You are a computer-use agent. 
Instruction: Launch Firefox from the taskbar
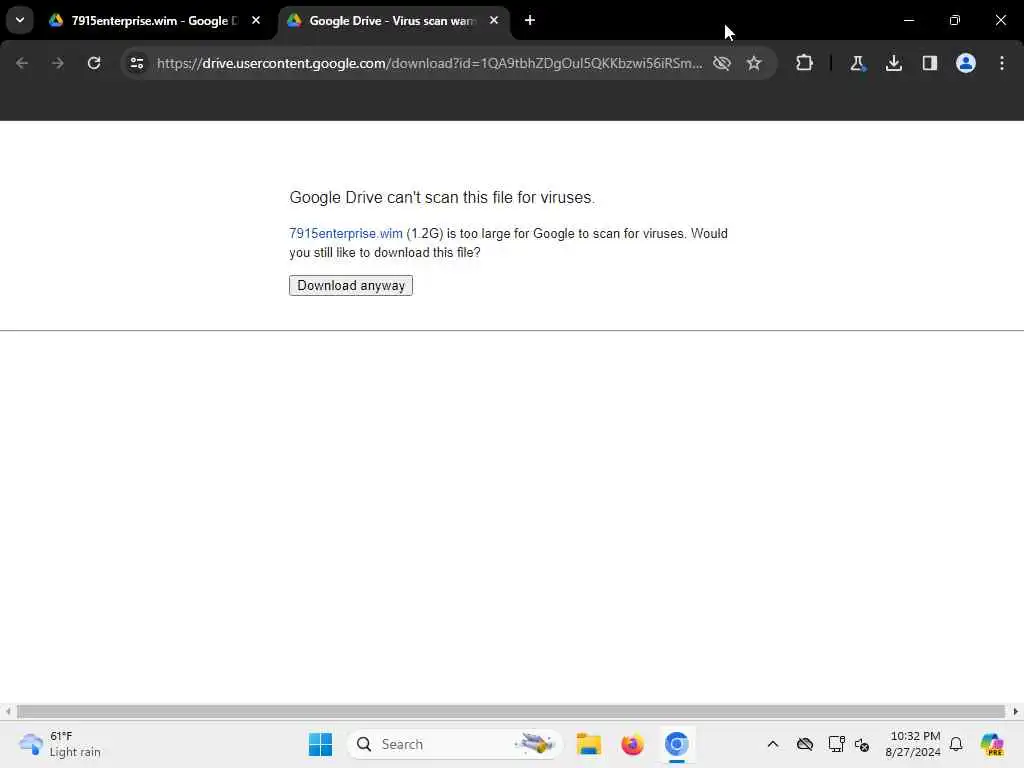point(632,744)
